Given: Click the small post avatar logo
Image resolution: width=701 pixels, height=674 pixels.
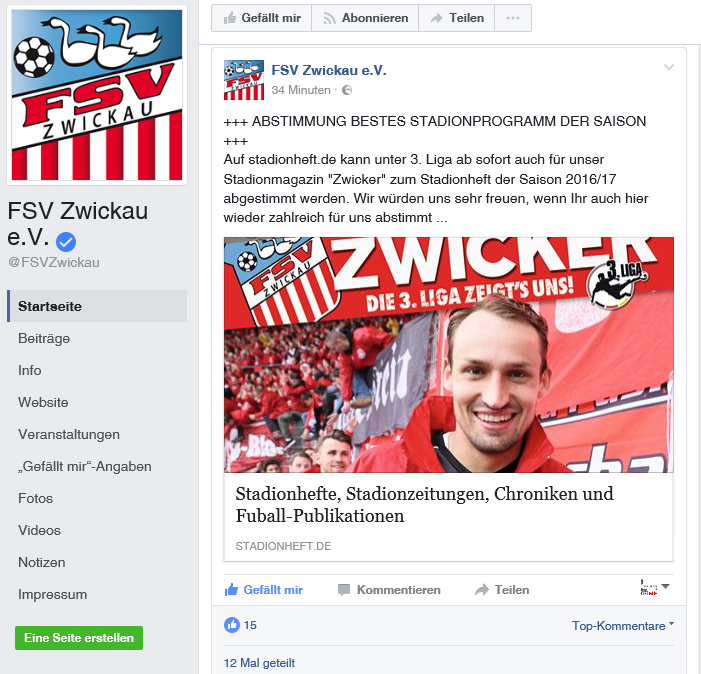Looking at the screenshot, I should (244, 80).
